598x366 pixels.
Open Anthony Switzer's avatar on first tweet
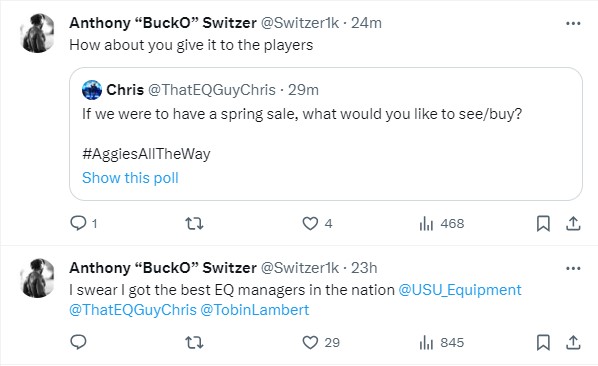click(x=37, y=33)
